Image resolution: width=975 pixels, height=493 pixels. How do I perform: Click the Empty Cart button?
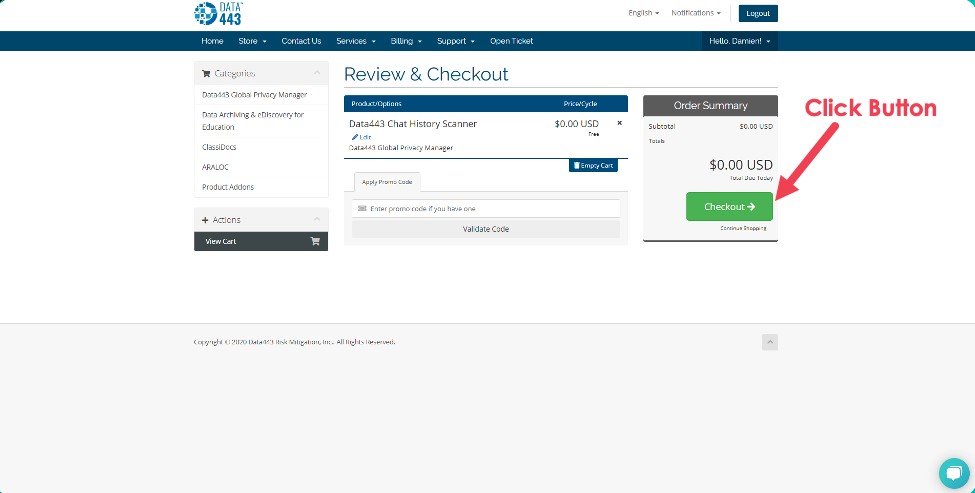(x=593, y=165)
